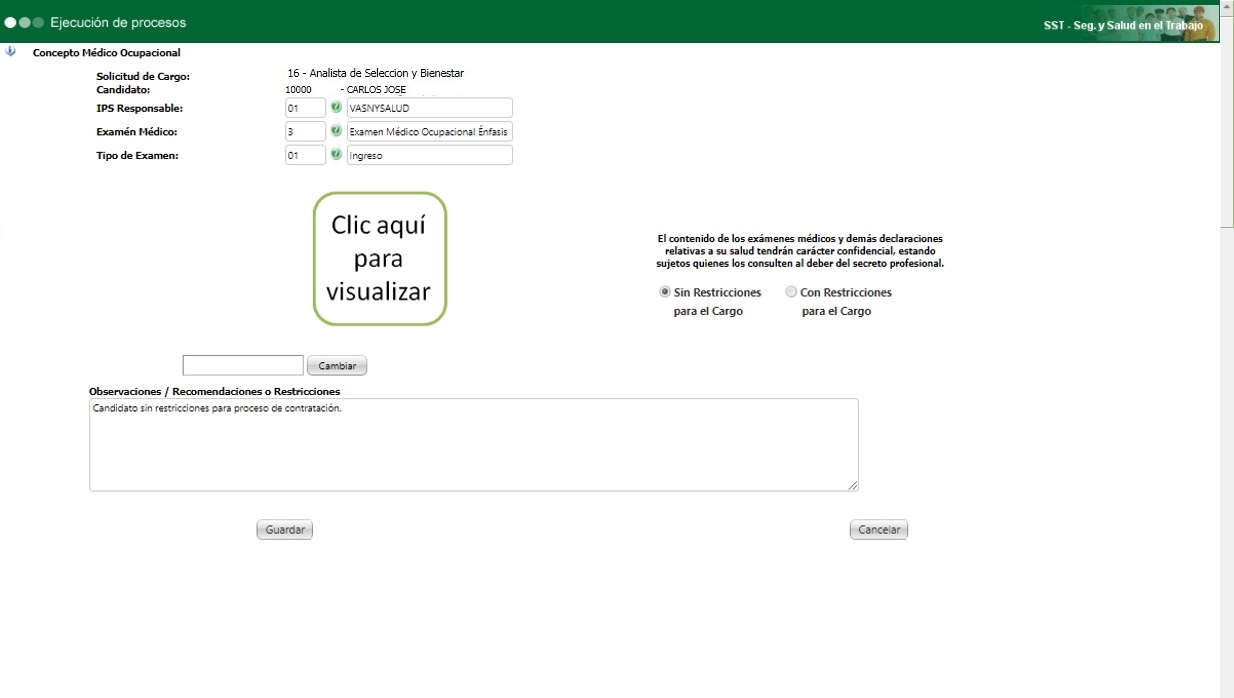Select the Sin Restricciones para el Cargo option
The image size is (1234, 698).
[665, 292]
